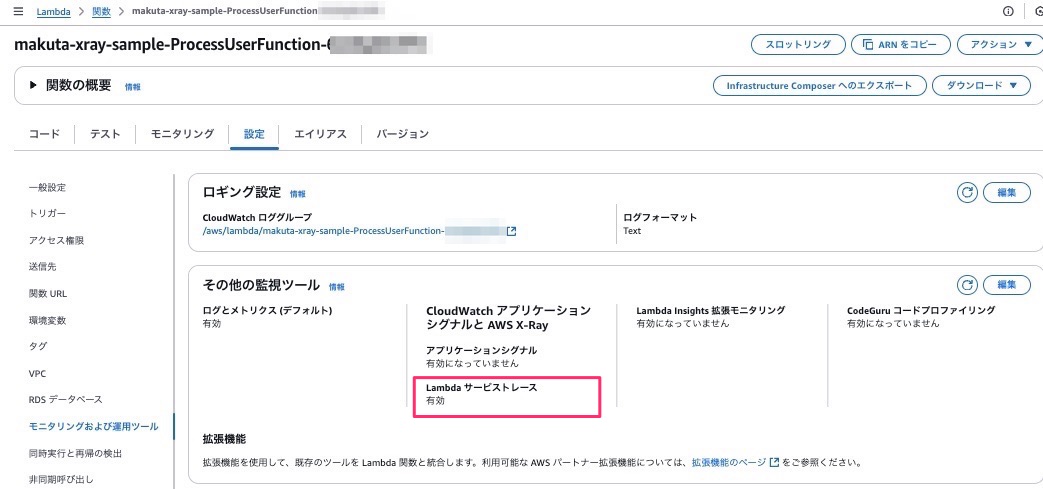Screen dimensions: 1043x489
Task: Open VPC in the side menu
Action: coord(37,373)
